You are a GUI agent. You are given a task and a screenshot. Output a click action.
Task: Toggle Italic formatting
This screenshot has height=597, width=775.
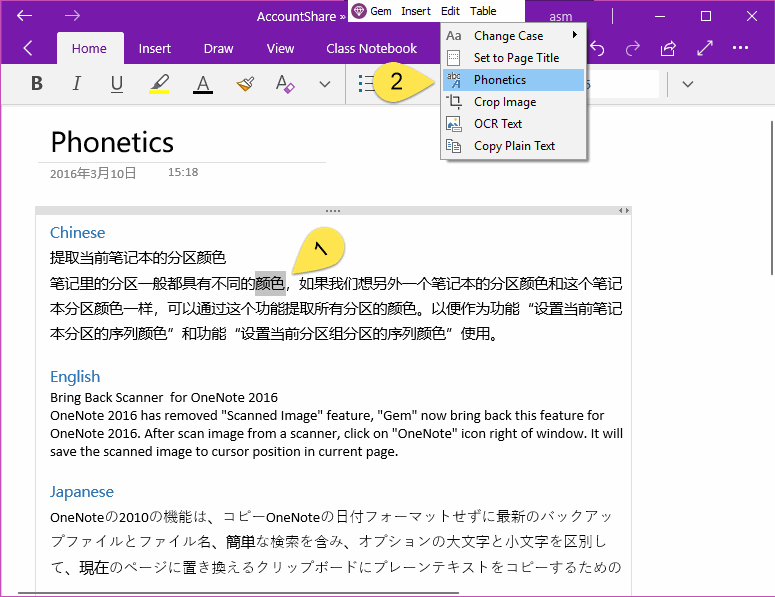tap(77, 84)
